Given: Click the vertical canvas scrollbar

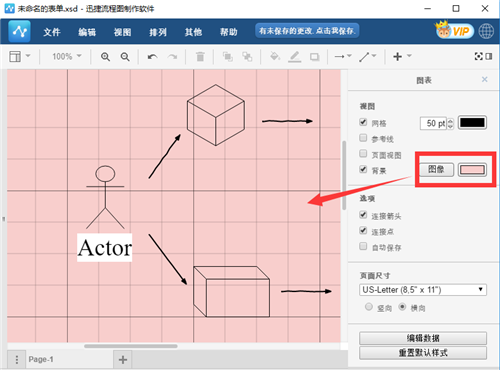Looking at the screenshot, I should click(x=344, y=175).
